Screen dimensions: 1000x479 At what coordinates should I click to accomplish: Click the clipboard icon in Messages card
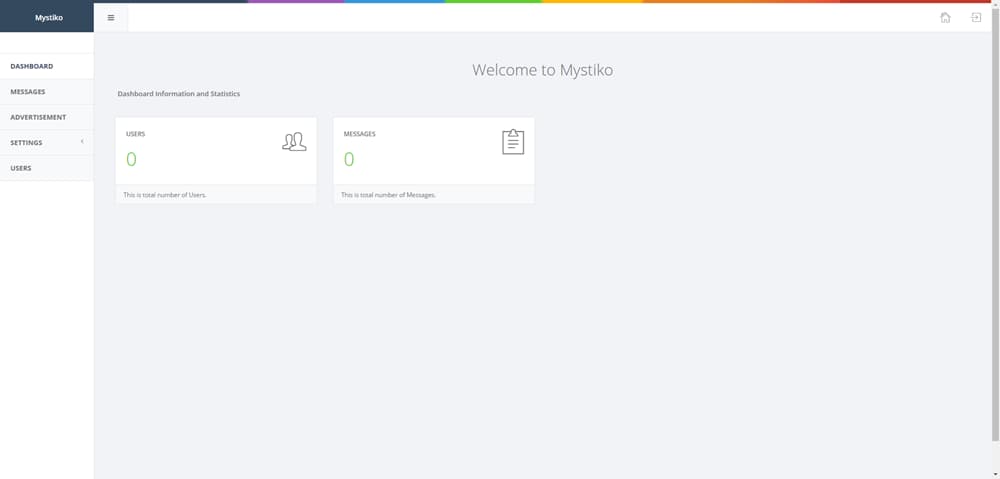tap(512, 142)
